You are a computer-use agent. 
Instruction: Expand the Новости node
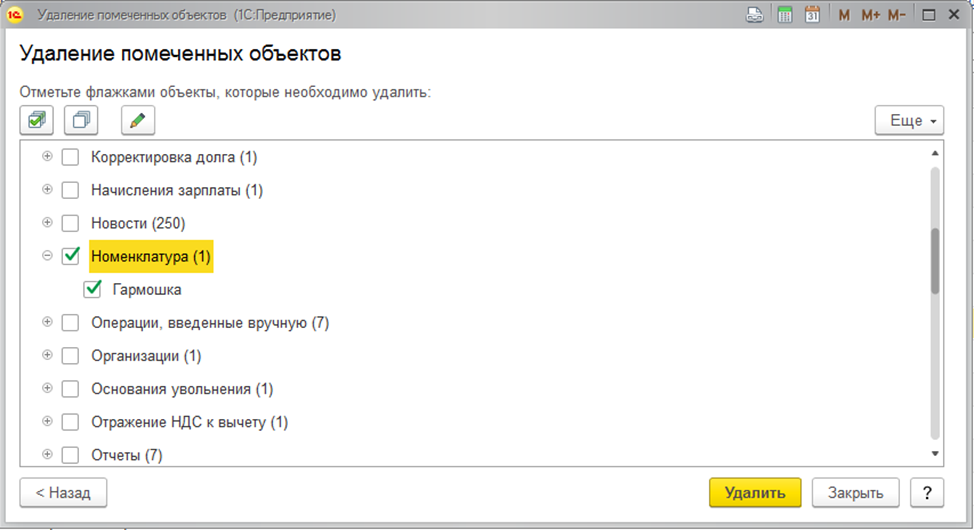(x=47, y=222)
